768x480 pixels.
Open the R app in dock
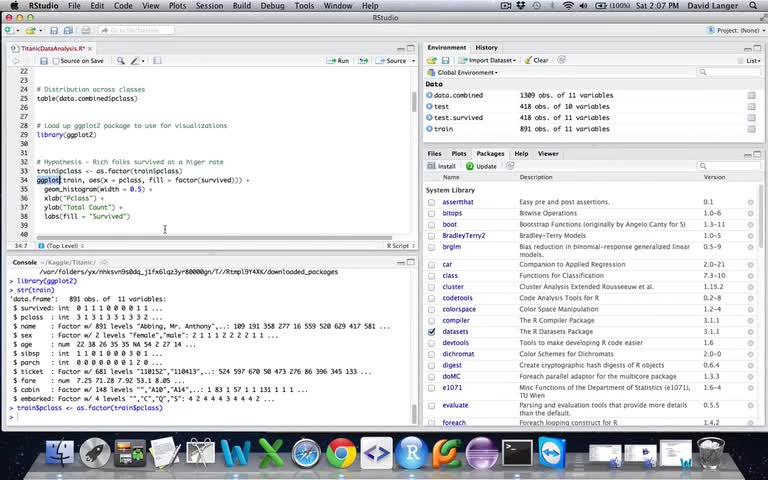[411, 453]
